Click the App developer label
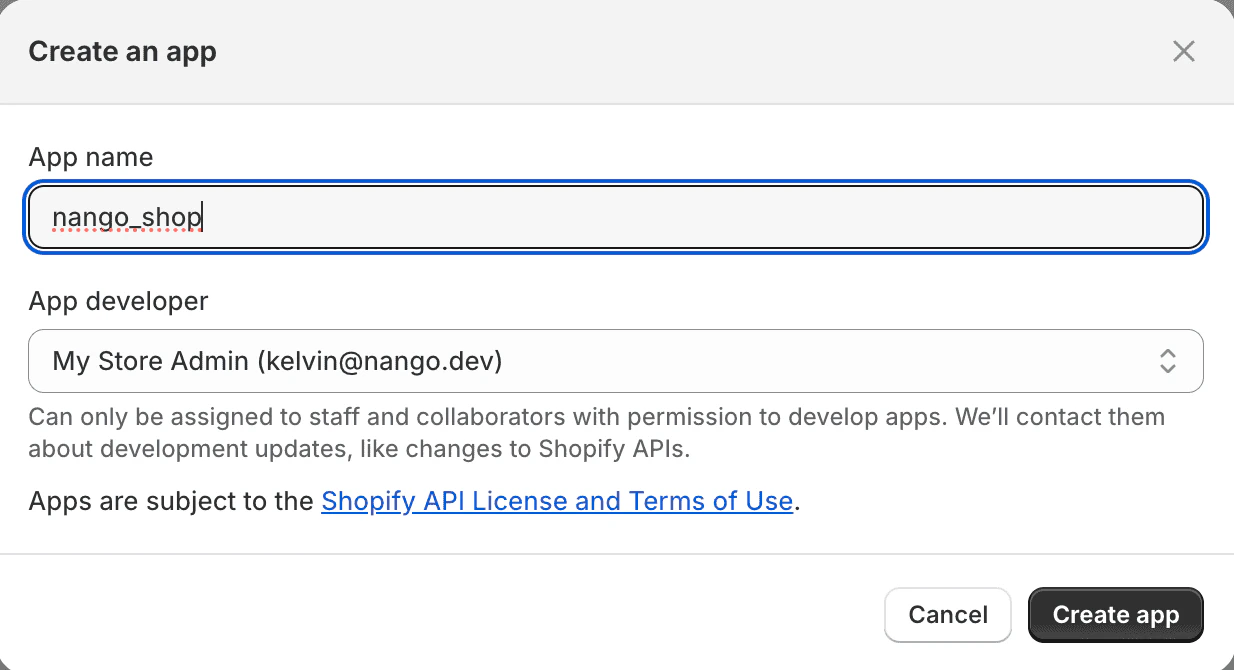 tap(118, 301)
